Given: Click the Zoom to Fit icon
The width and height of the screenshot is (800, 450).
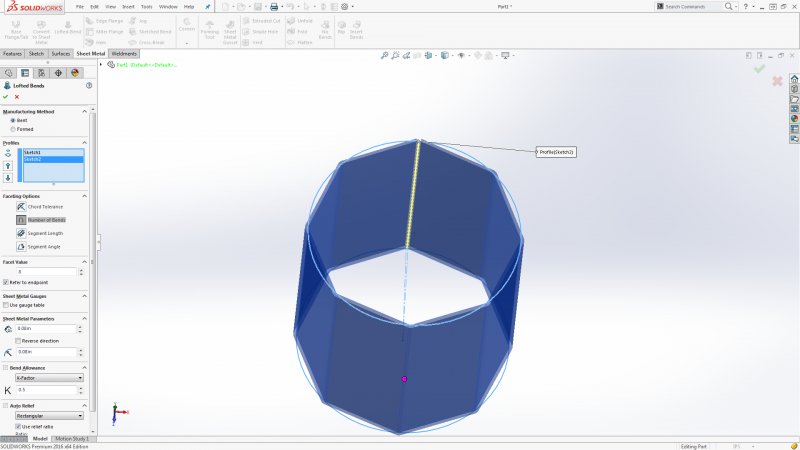Looking at the screenshot, I should (384, 55).
